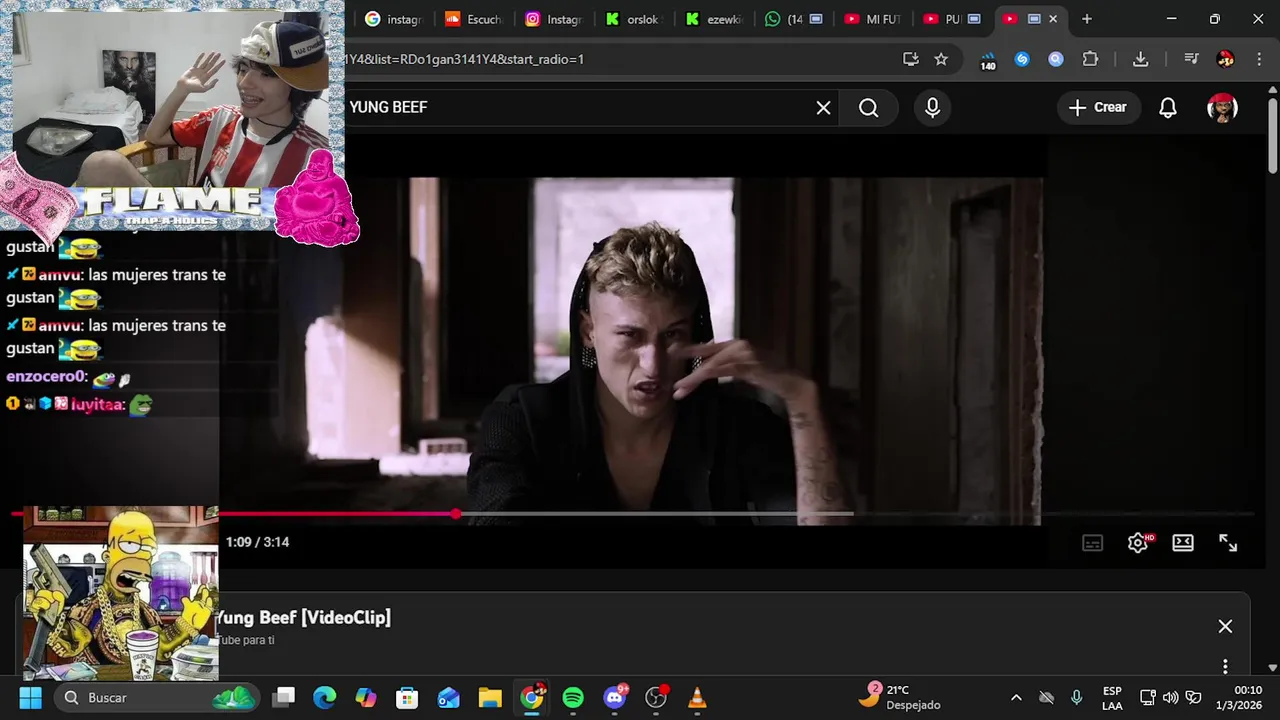Open Spotify from the taskbar
This screenshot has width=1280, height=720.
coord(573,698)
